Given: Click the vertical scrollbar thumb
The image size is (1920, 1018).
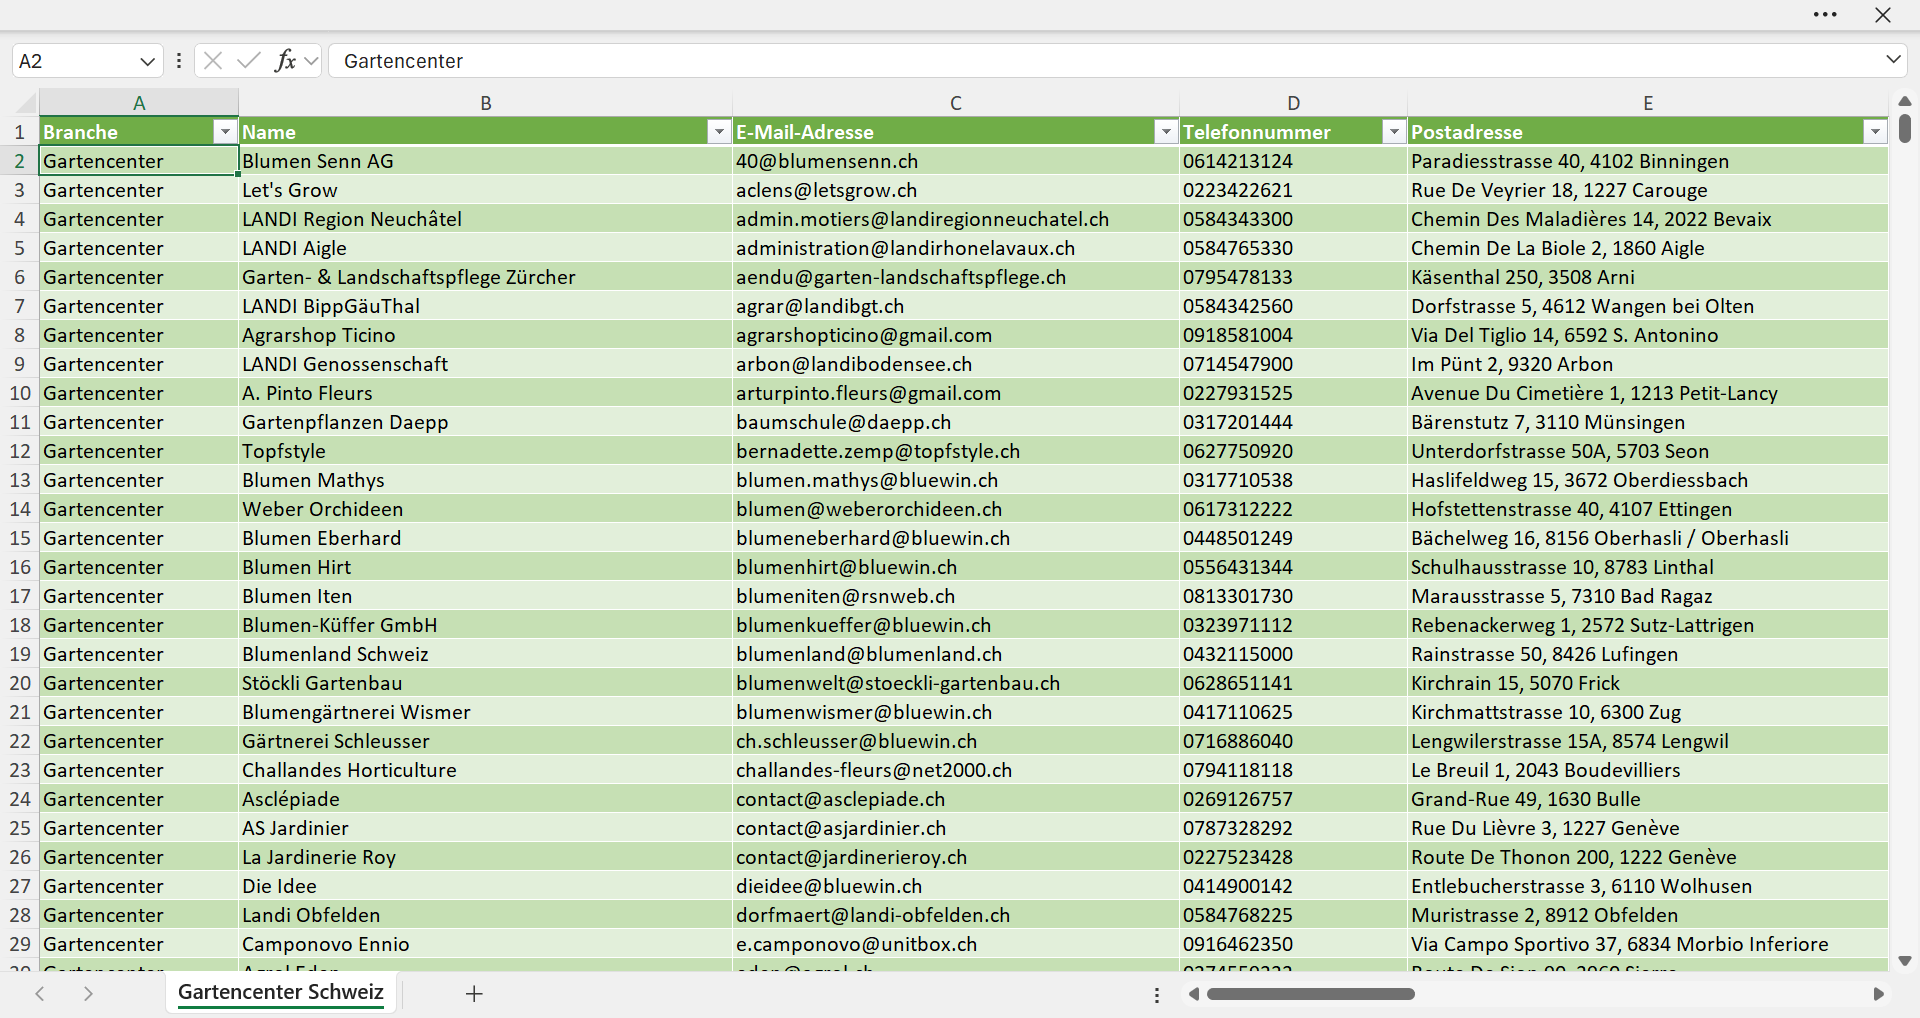Looking at the screenshot, I should pos(1905,128).
